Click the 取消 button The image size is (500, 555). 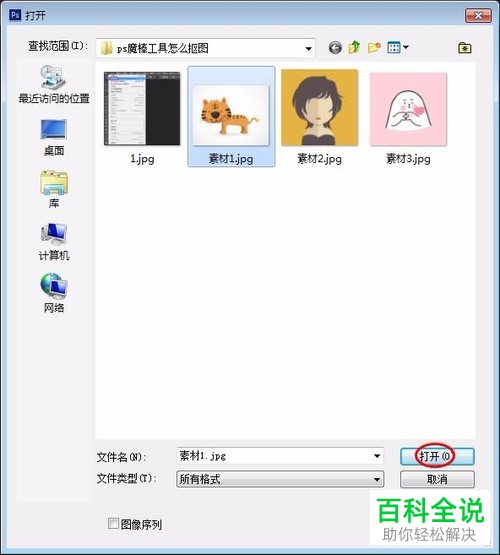pos(437,479)
